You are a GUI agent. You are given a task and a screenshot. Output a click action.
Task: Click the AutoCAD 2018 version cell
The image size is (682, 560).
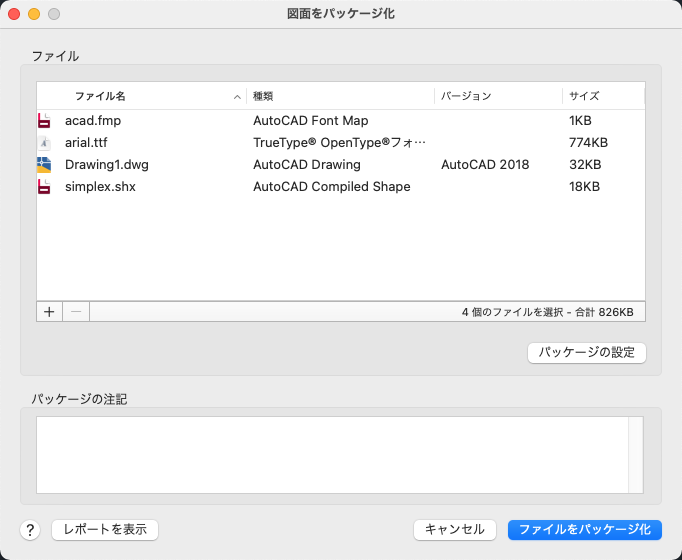(x=485, y=165)
